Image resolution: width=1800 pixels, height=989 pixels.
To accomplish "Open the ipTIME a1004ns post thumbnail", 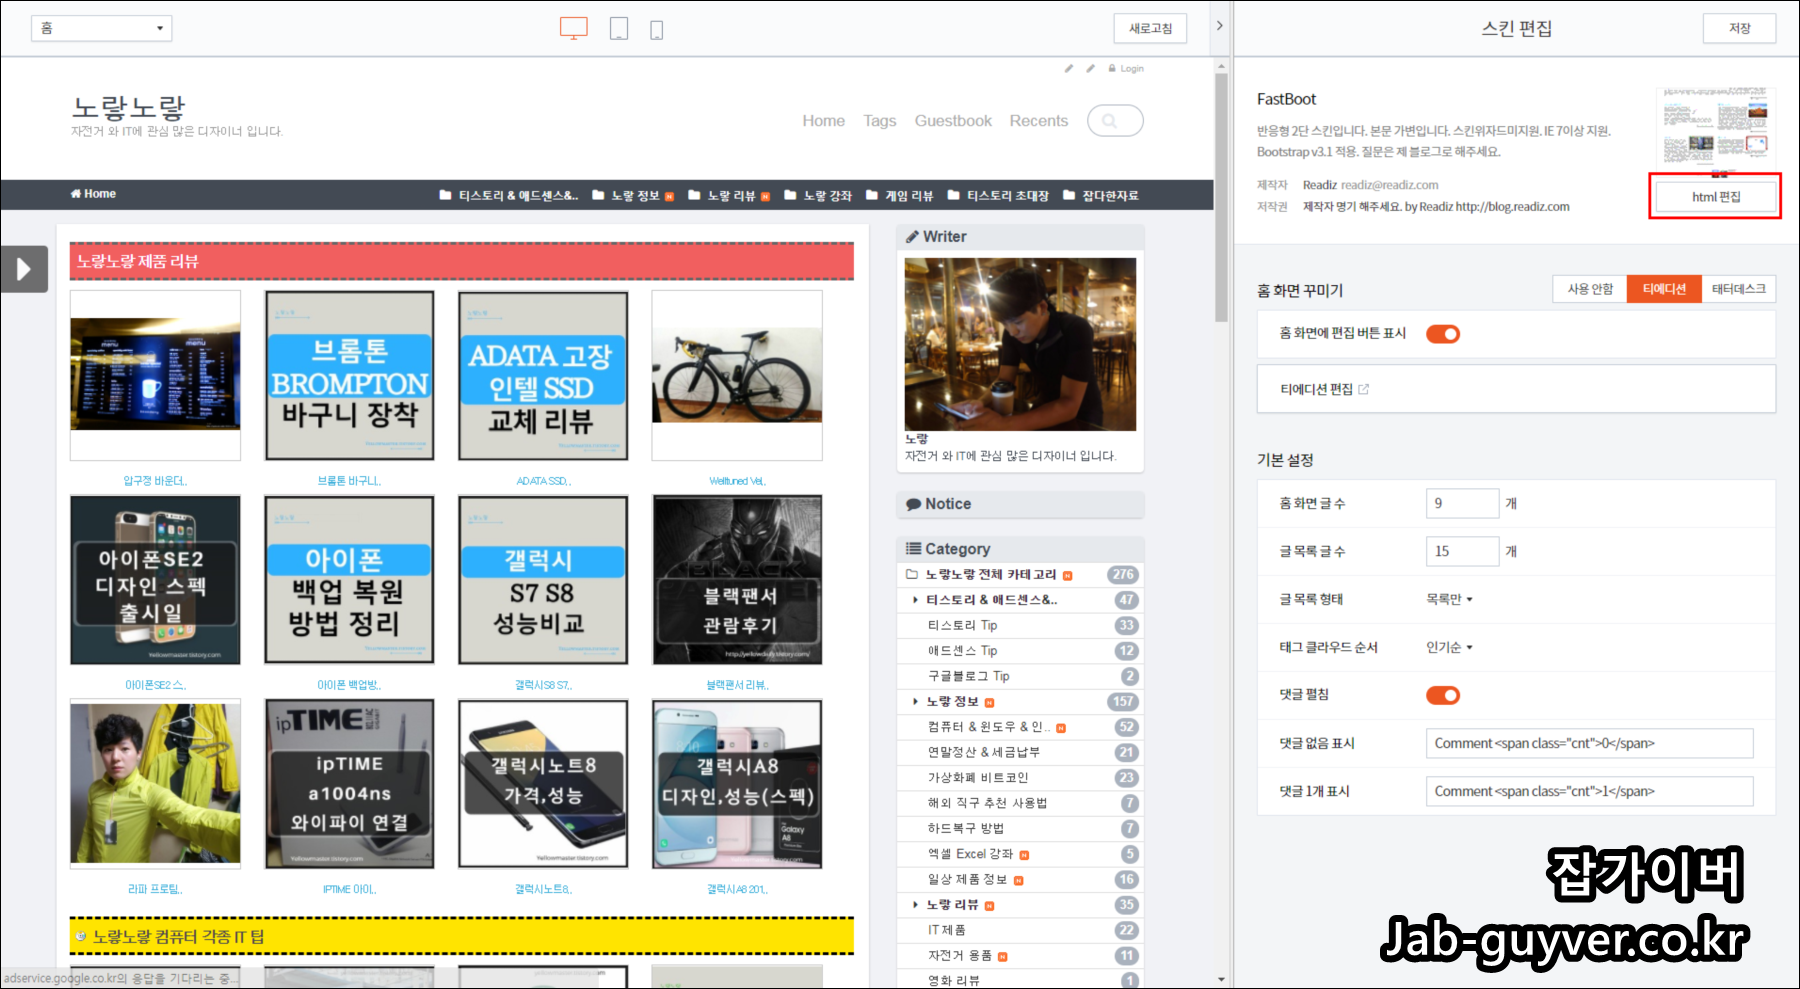I will pos(349,784).
